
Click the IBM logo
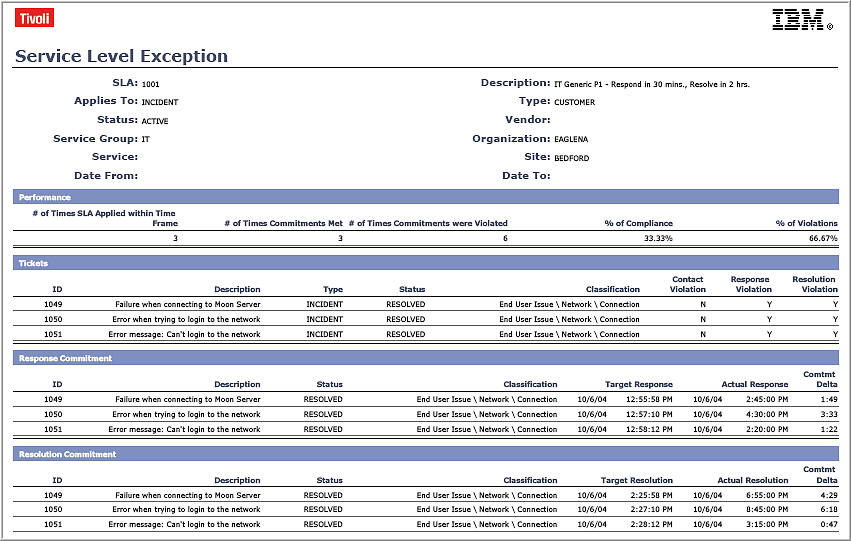pyautogui.click(x=802, y=20)
